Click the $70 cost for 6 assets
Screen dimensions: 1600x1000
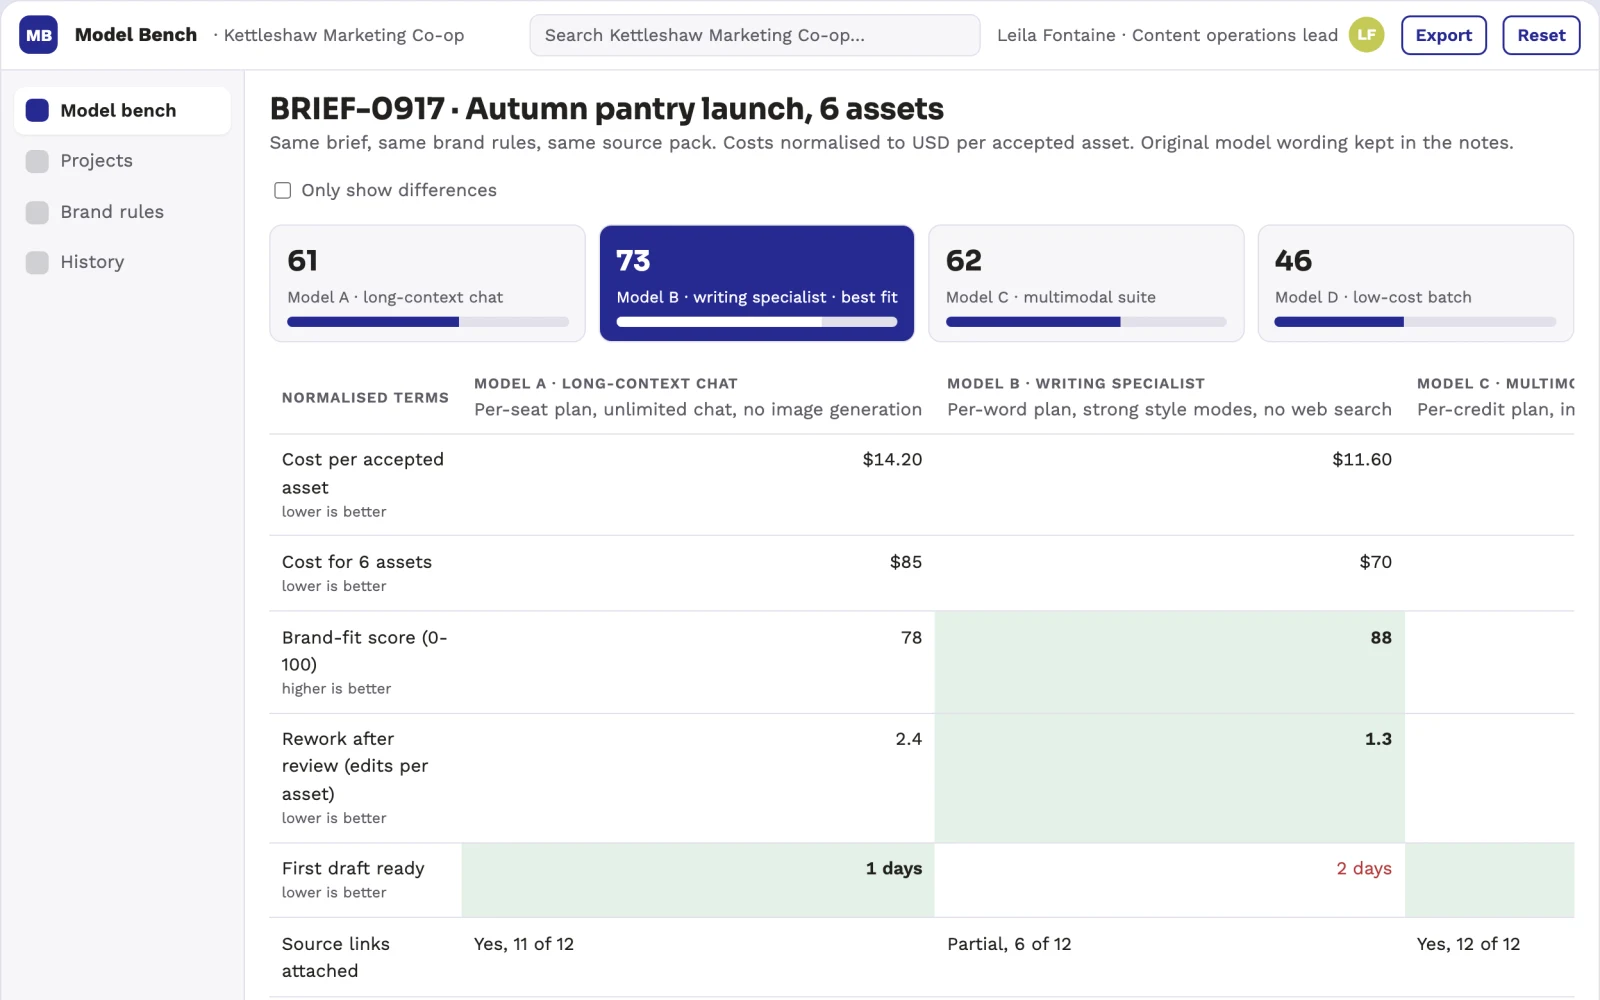[x=1375, y=562]
